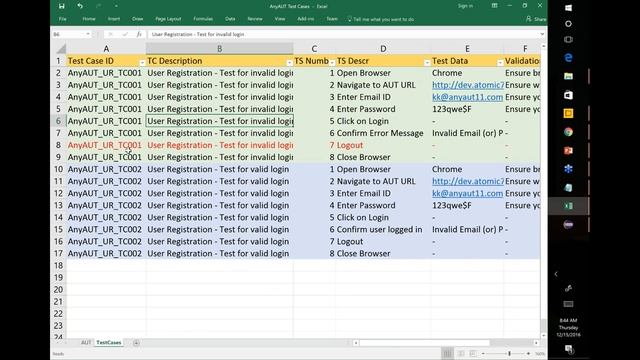This screenshot has height=360, width=640.
Task: Click the Insert Function fx icon
Action: pyautogui.click(x=139, y=34)
